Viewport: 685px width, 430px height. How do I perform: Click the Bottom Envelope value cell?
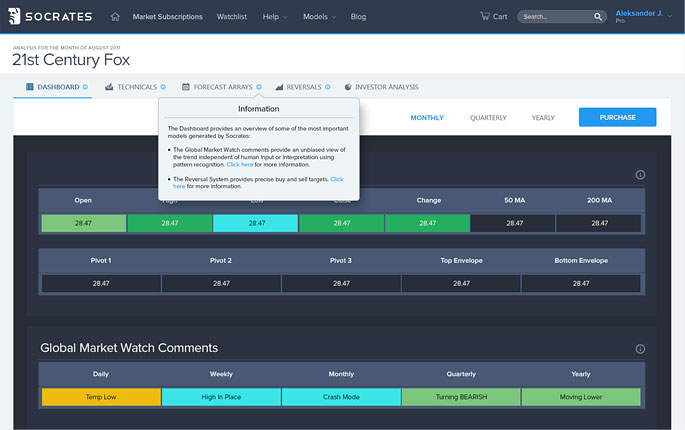pyautogui.click(x=581, y=283)
